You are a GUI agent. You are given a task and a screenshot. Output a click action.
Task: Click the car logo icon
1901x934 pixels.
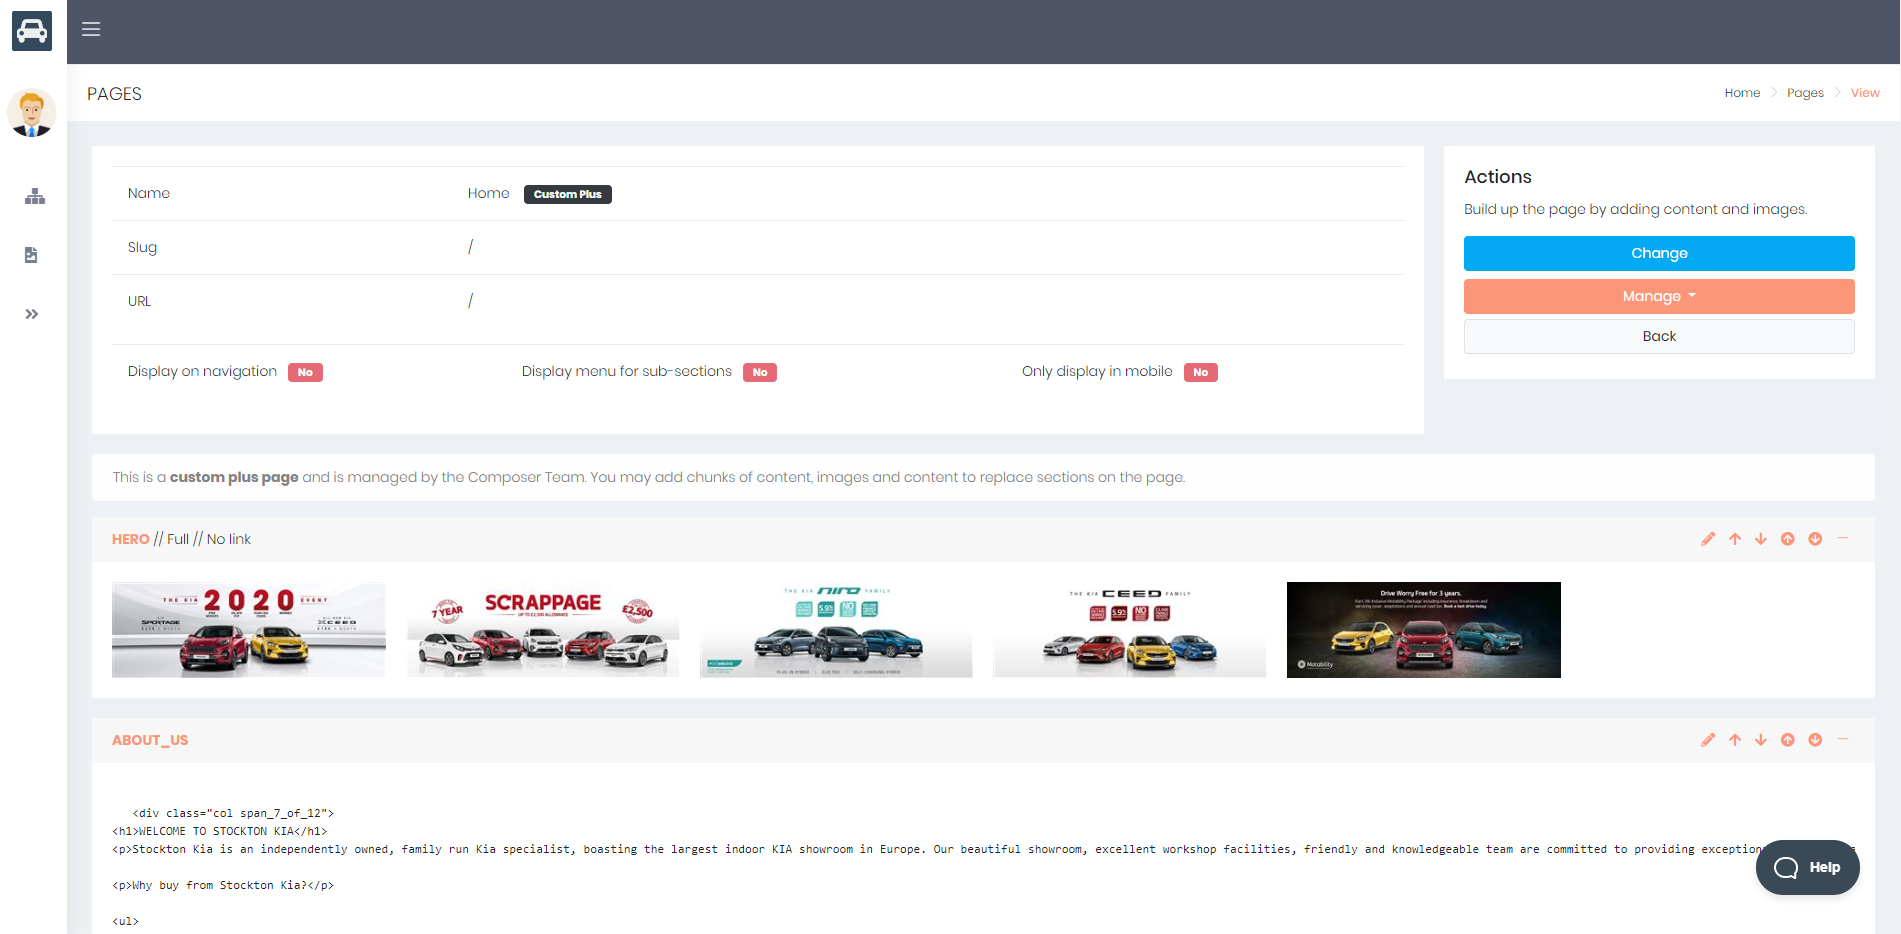32,31
